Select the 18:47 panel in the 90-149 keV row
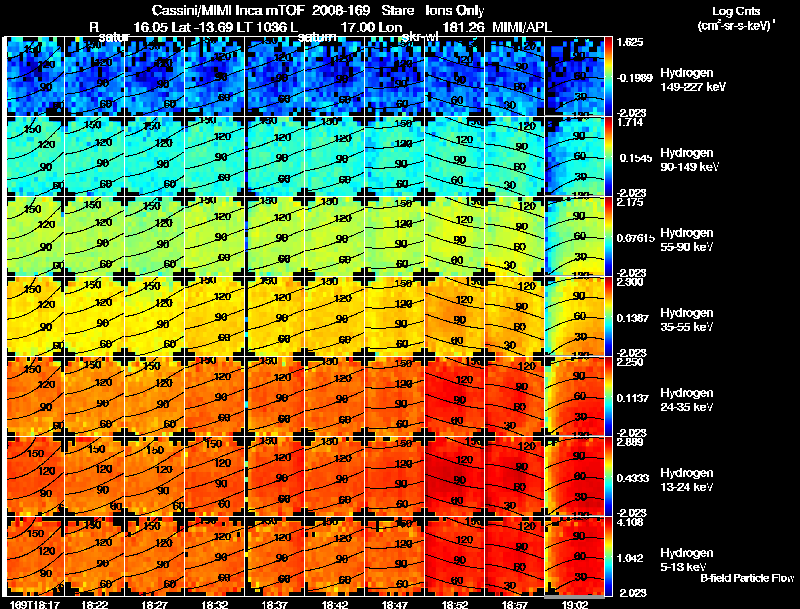Viewport: 800px width, 609px height. (394, 156)
